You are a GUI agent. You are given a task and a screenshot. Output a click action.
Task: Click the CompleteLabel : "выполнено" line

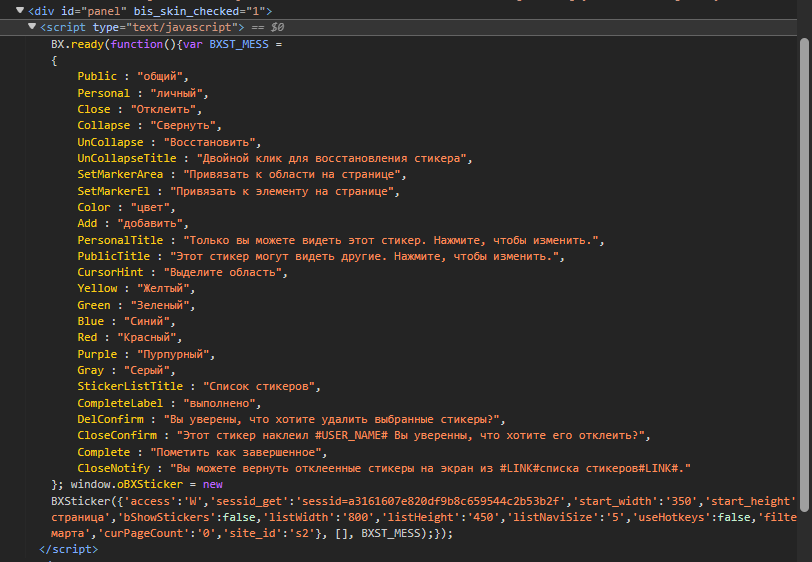[169, 404]
